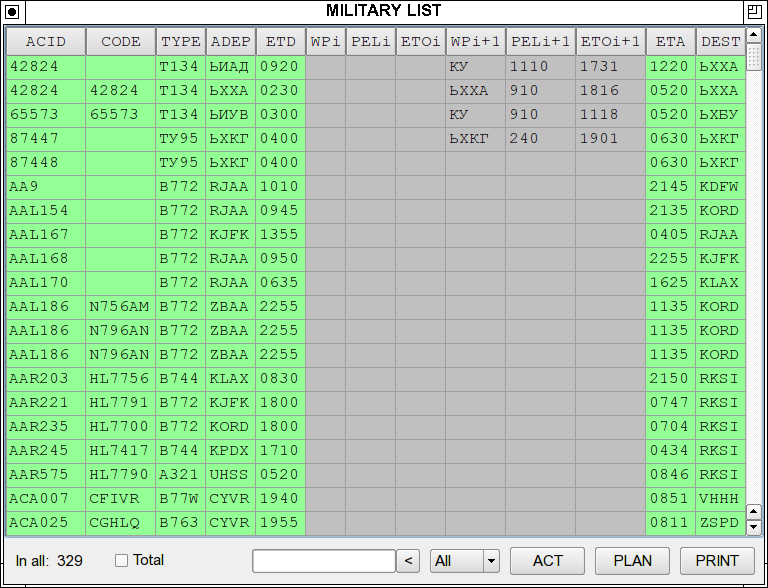Click DEST cell KDFW
768x588 pixels.
click(720, 187)
